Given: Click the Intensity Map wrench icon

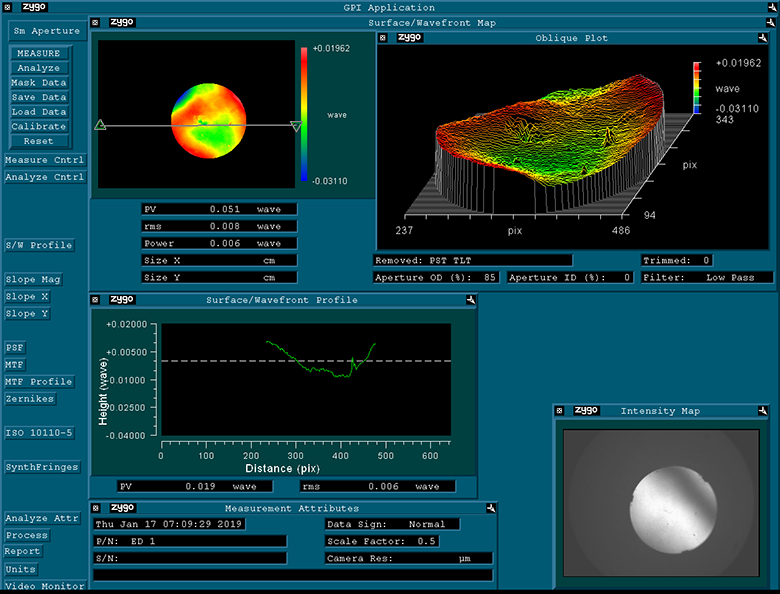Looking at the screenshot, I should pyautogui.click(x=763, y=410).
